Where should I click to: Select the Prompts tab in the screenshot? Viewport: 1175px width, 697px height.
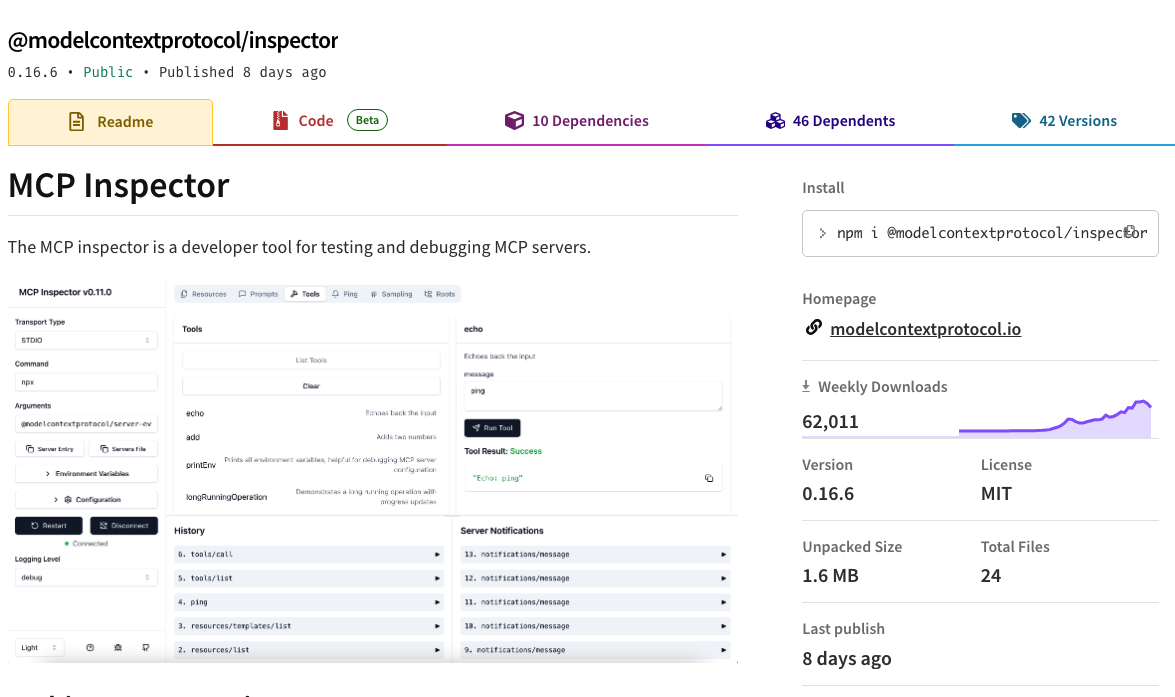tap(259, 294)
